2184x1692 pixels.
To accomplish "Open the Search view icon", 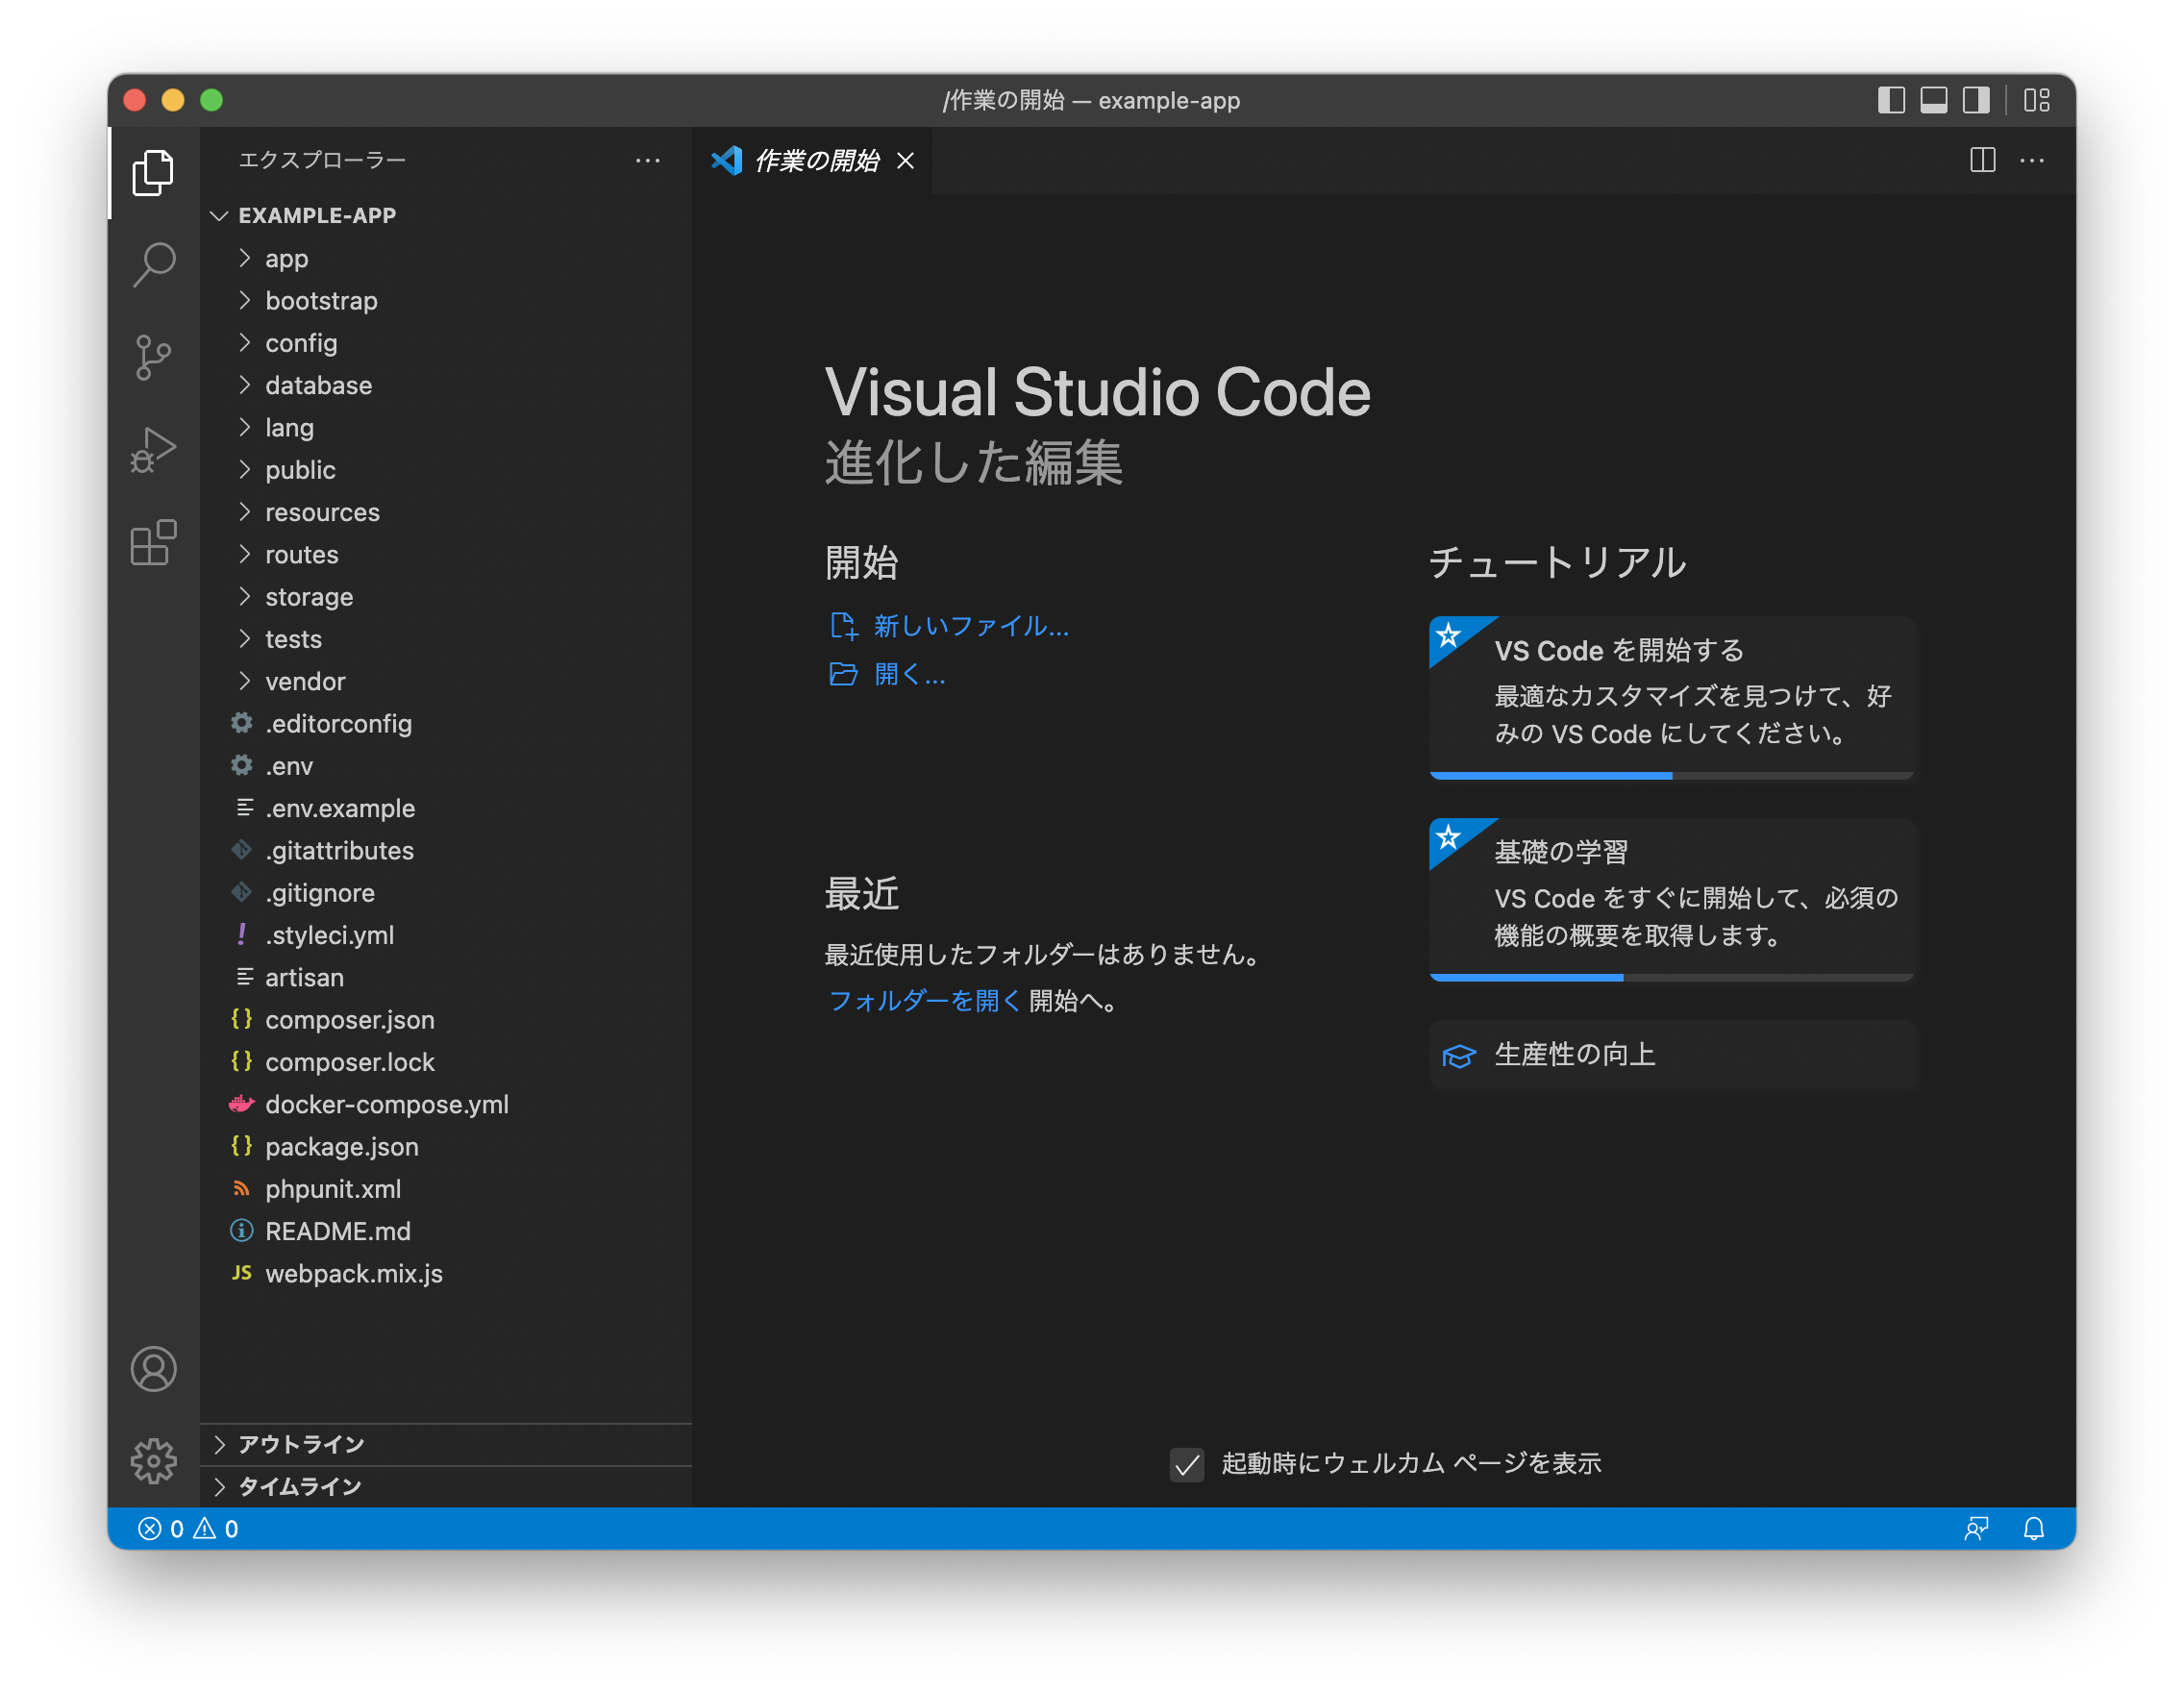I will click(153, 265).
